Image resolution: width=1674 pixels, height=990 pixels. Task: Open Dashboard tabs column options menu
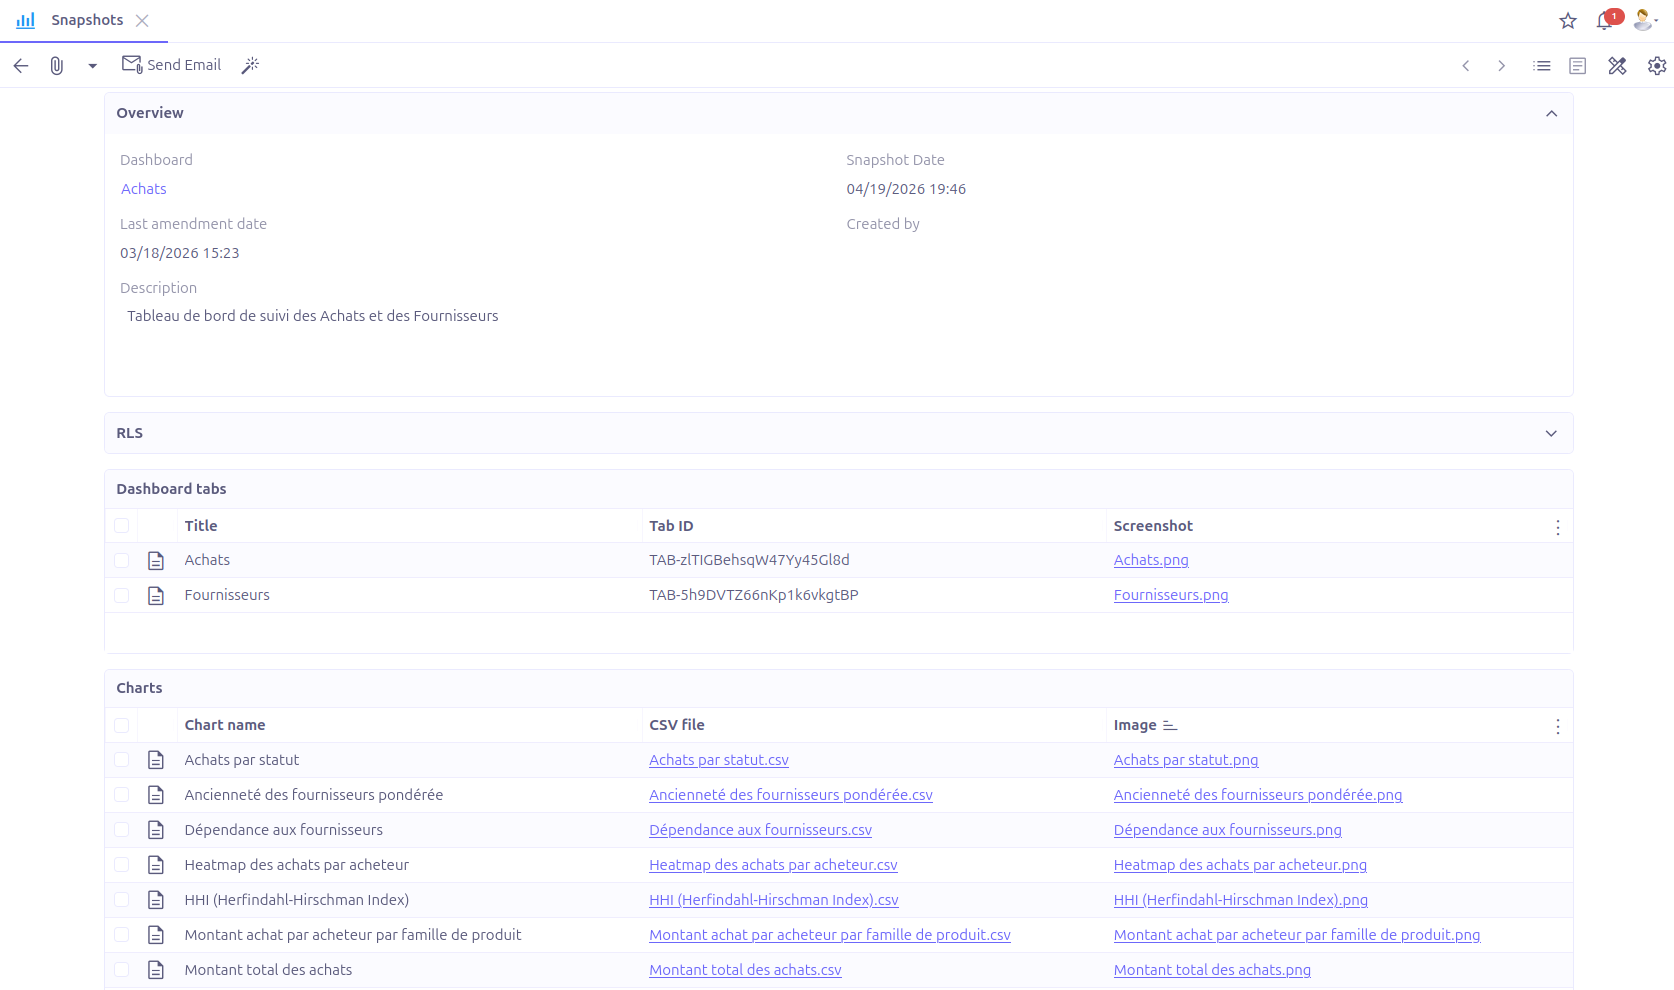click(1557, 528)
